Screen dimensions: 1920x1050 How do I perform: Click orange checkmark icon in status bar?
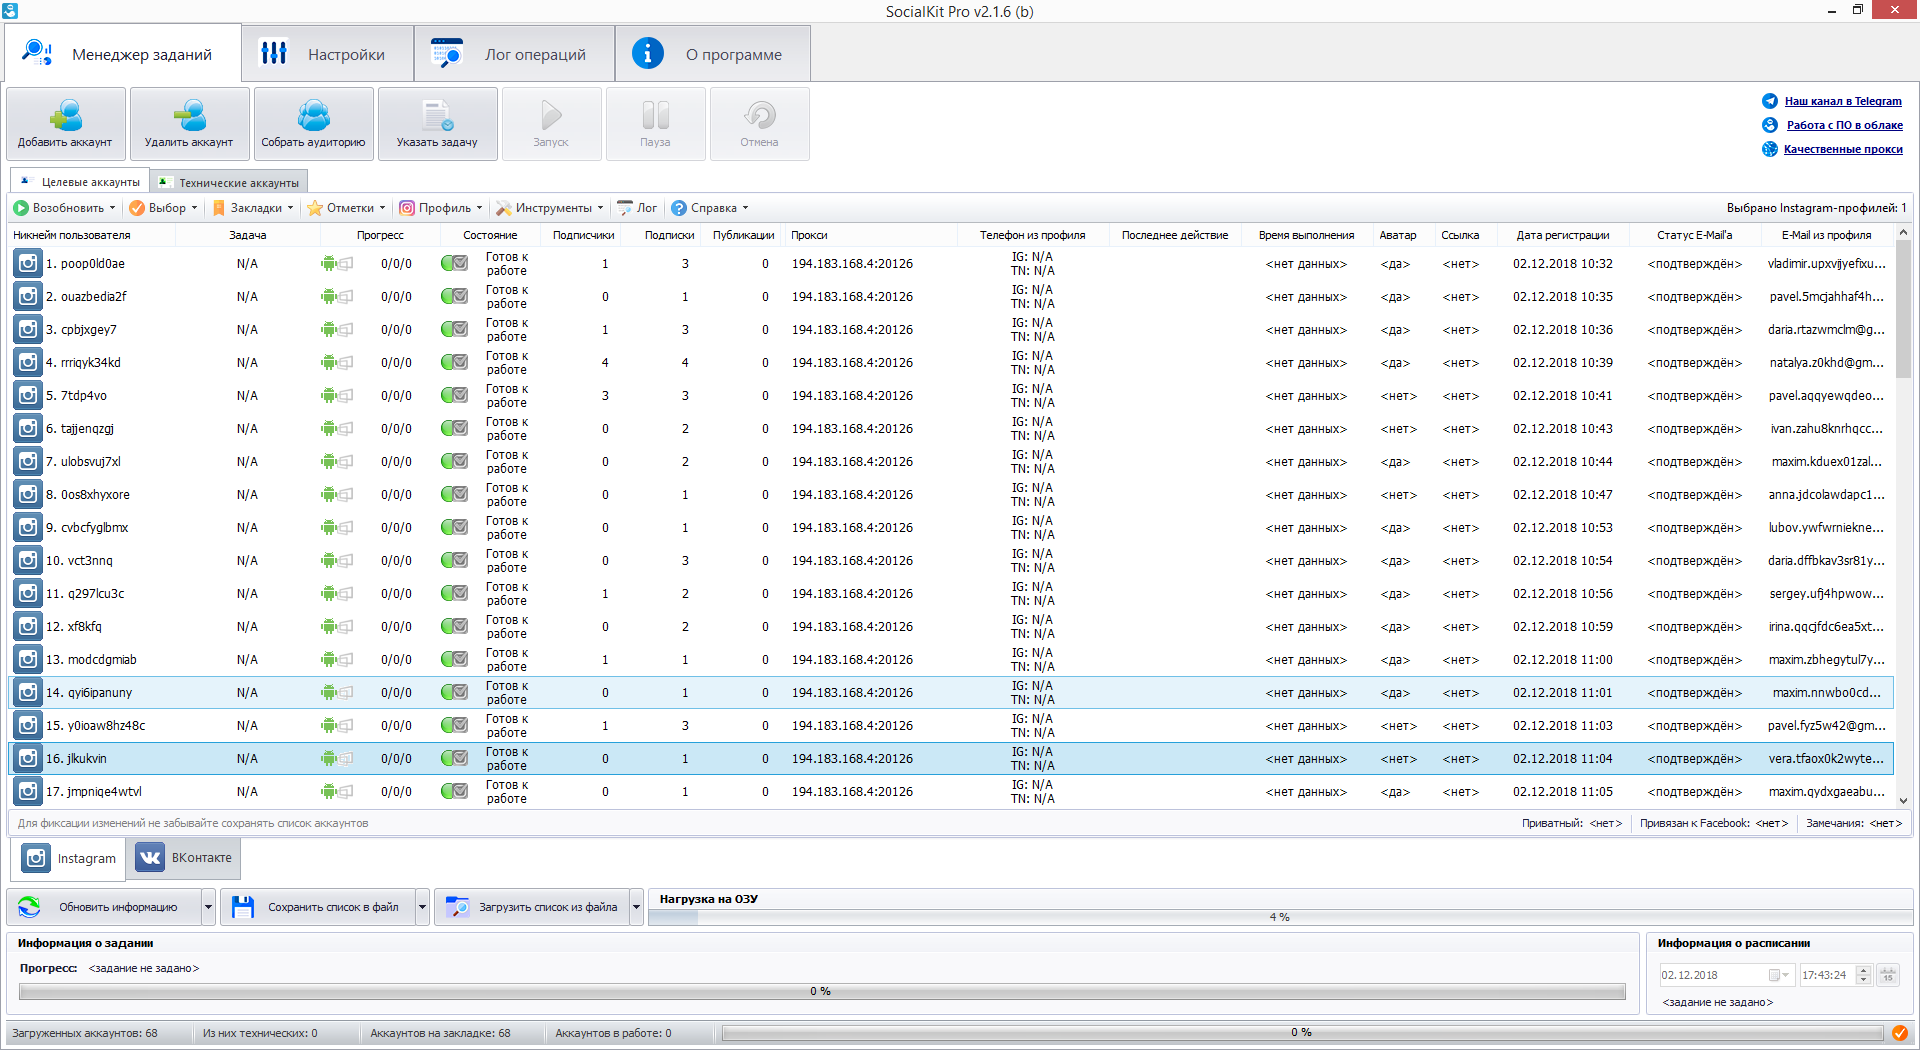(1899, 1033)
